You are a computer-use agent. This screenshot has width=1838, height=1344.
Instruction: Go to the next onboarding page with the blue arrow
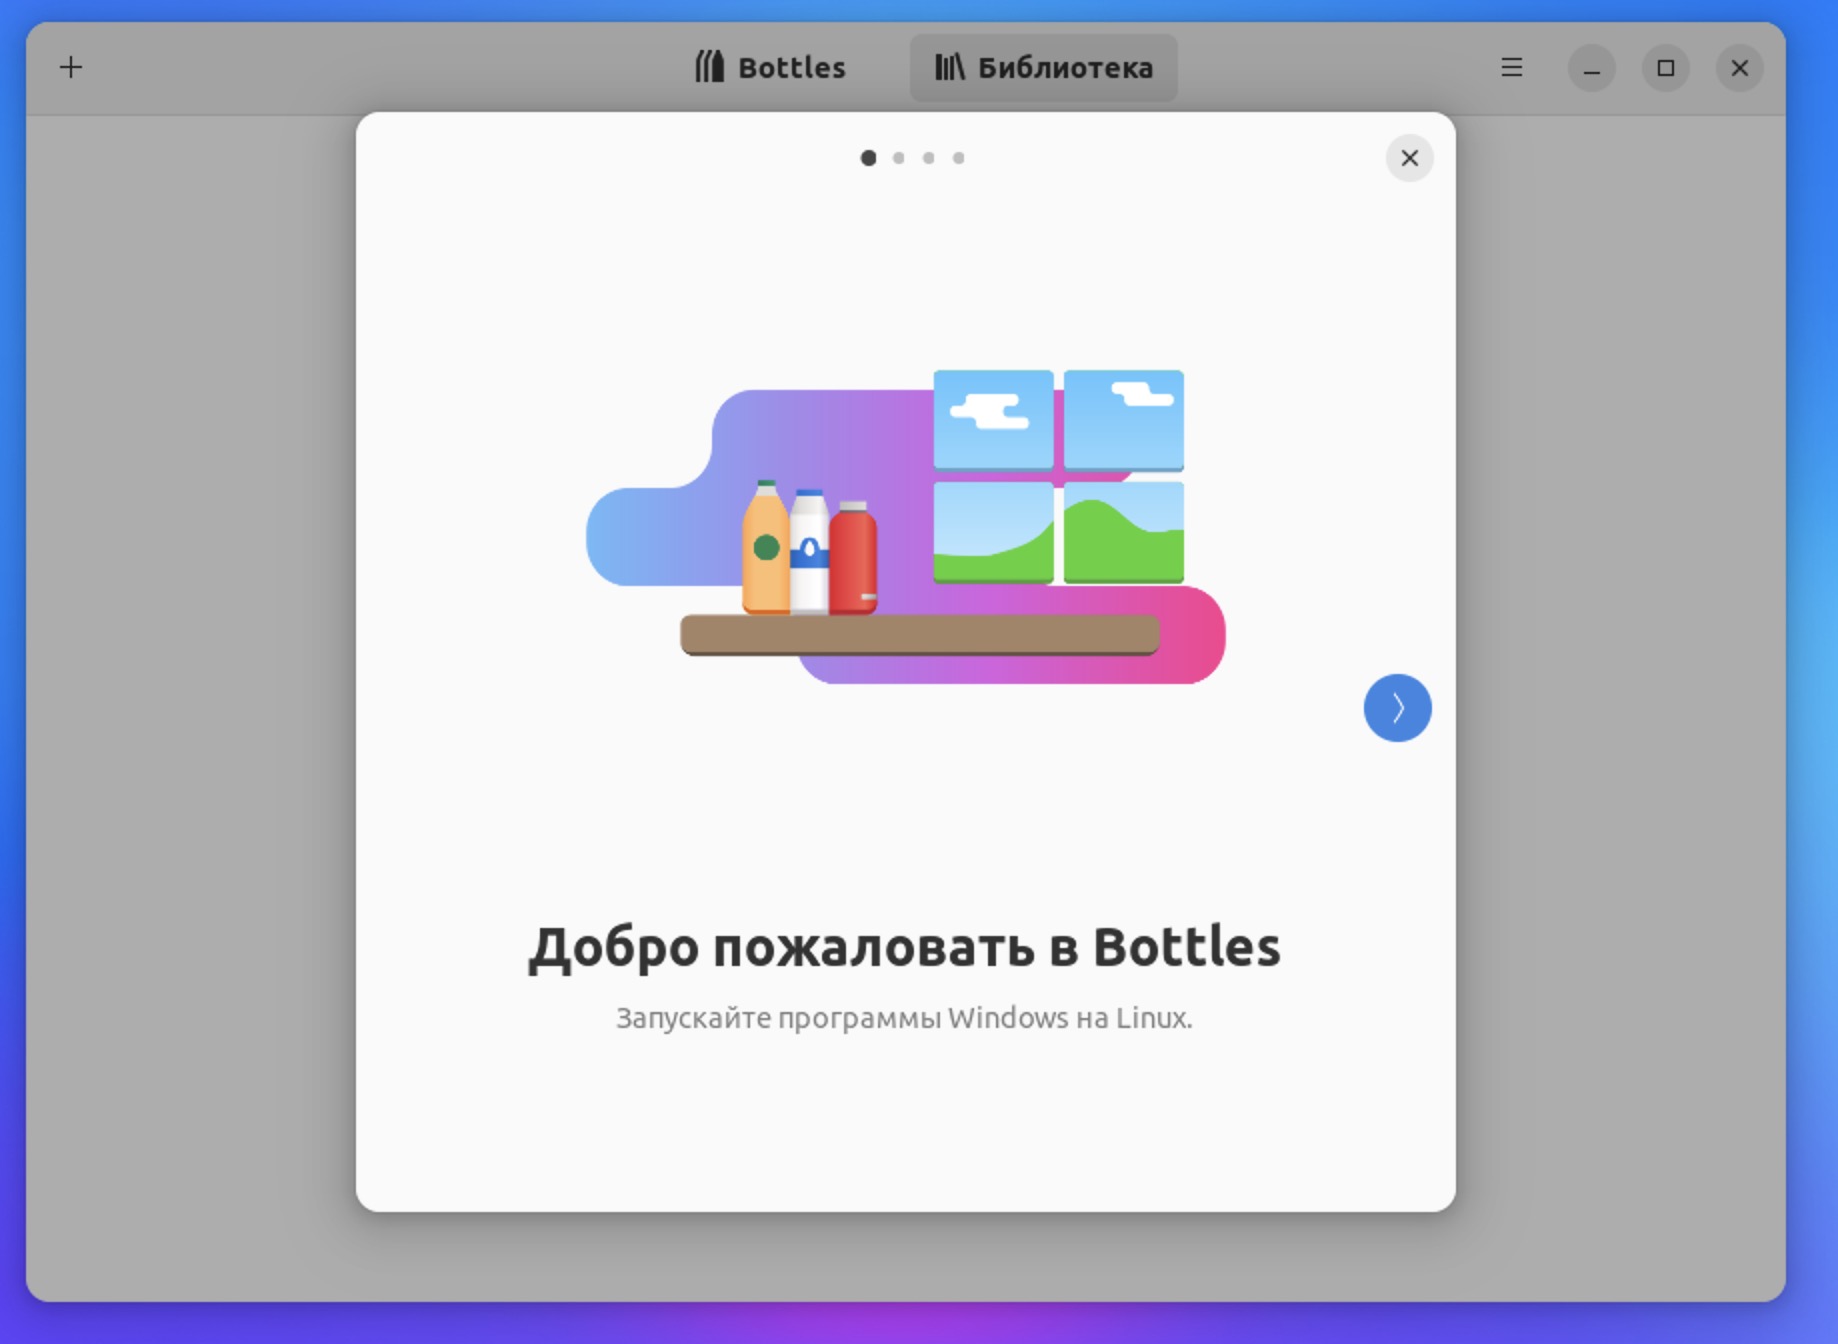point(1397,708)
